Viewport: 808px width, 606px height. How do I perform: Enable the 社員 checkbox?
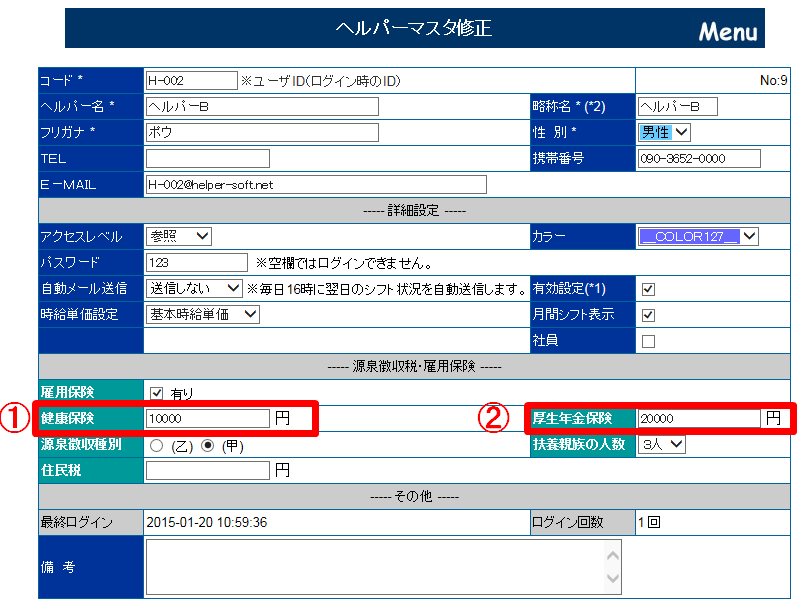pos(648,341)
